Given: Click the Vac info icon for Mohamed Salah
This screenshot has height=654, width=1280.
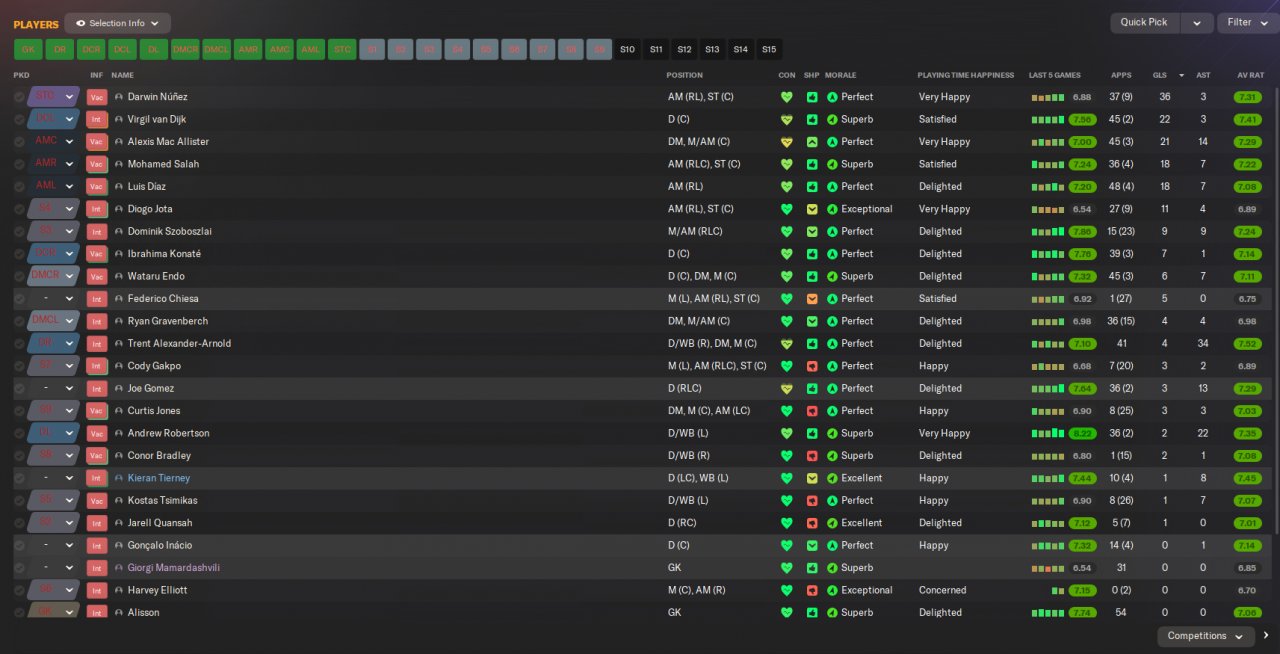Looking at the screenshot, I should [96, 164].
